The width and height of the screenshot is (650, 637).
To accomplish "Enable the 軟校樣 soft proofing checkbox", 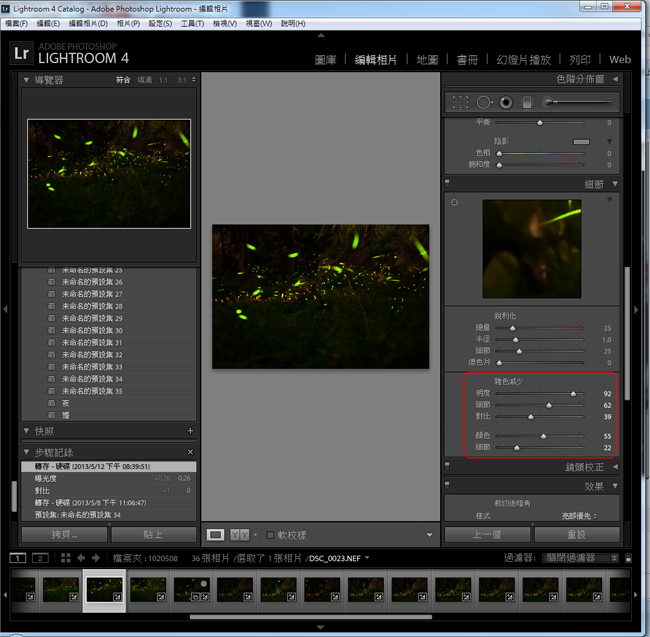I will [271, 535].
